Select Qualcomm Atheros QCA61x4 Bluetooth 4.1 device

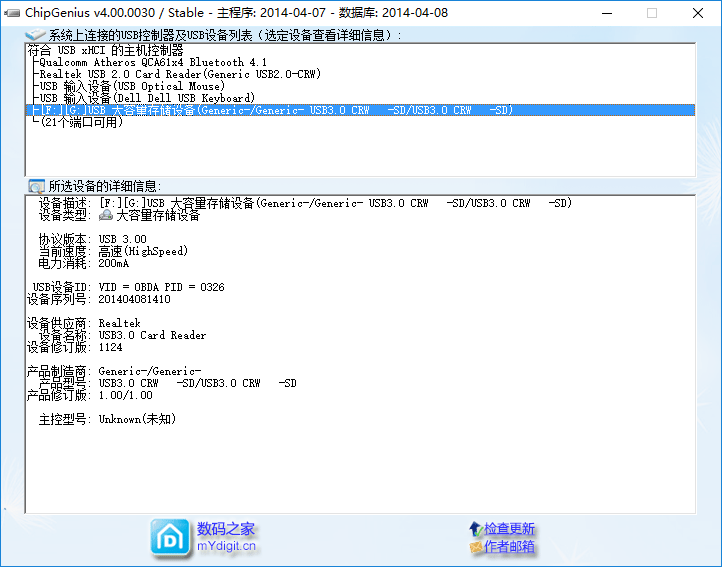(x=153, y=62)
